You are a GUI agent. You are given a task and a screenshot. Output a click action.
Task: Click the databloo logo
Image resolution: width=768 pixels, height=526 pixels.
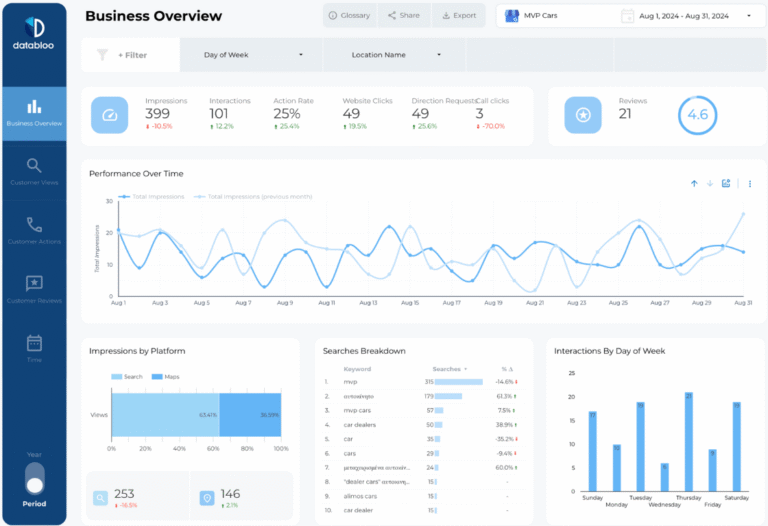click(34, 33)
